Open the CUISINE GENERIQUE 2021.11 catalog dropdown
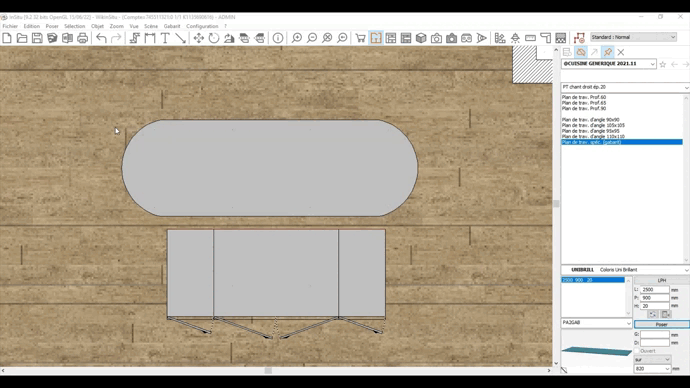 tap(609, 64)
